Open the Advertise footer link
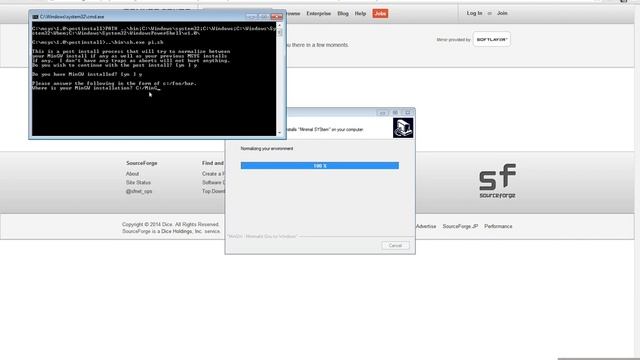The width and height of the screenshot is (640, 360). point(426,226)
